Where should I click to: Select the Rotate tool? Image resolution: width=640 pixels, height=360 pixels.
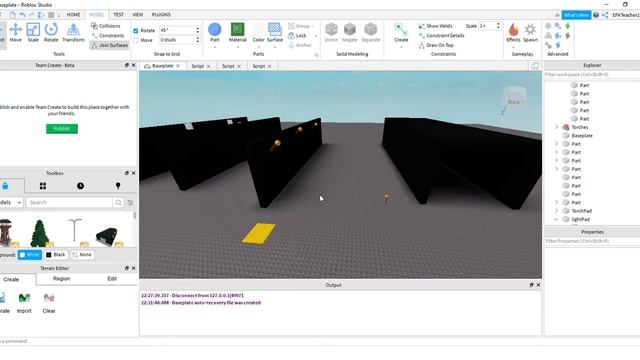[x=51, y=32]
